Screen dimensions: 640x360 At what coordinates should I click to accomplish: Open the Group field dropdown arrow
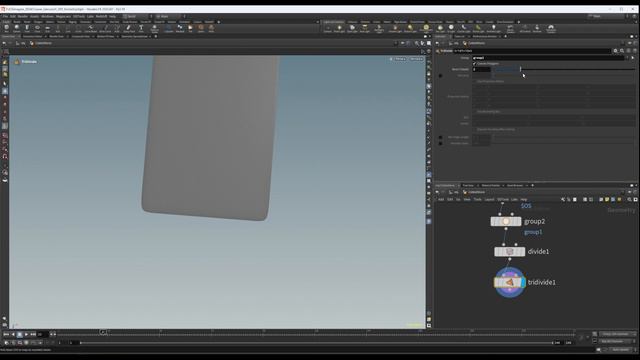tap(627, 58)
